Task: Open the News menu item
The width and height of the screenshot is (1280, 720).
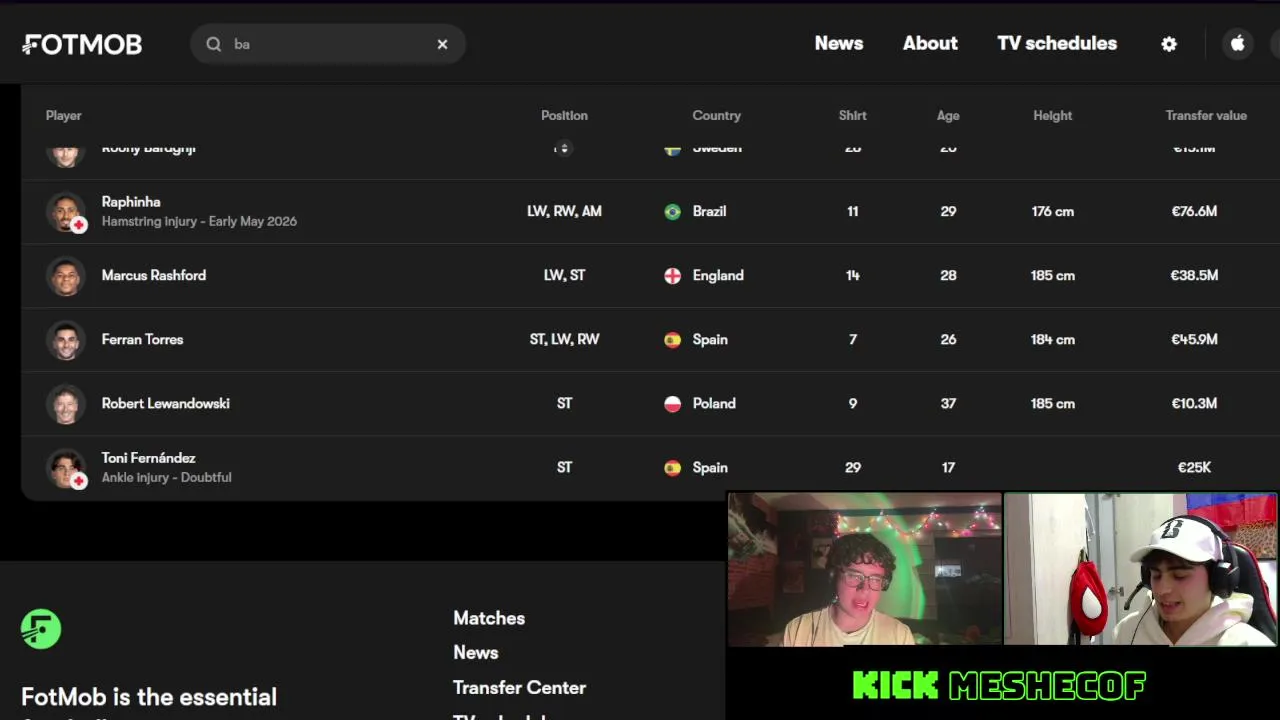Action: pos(838,43)
